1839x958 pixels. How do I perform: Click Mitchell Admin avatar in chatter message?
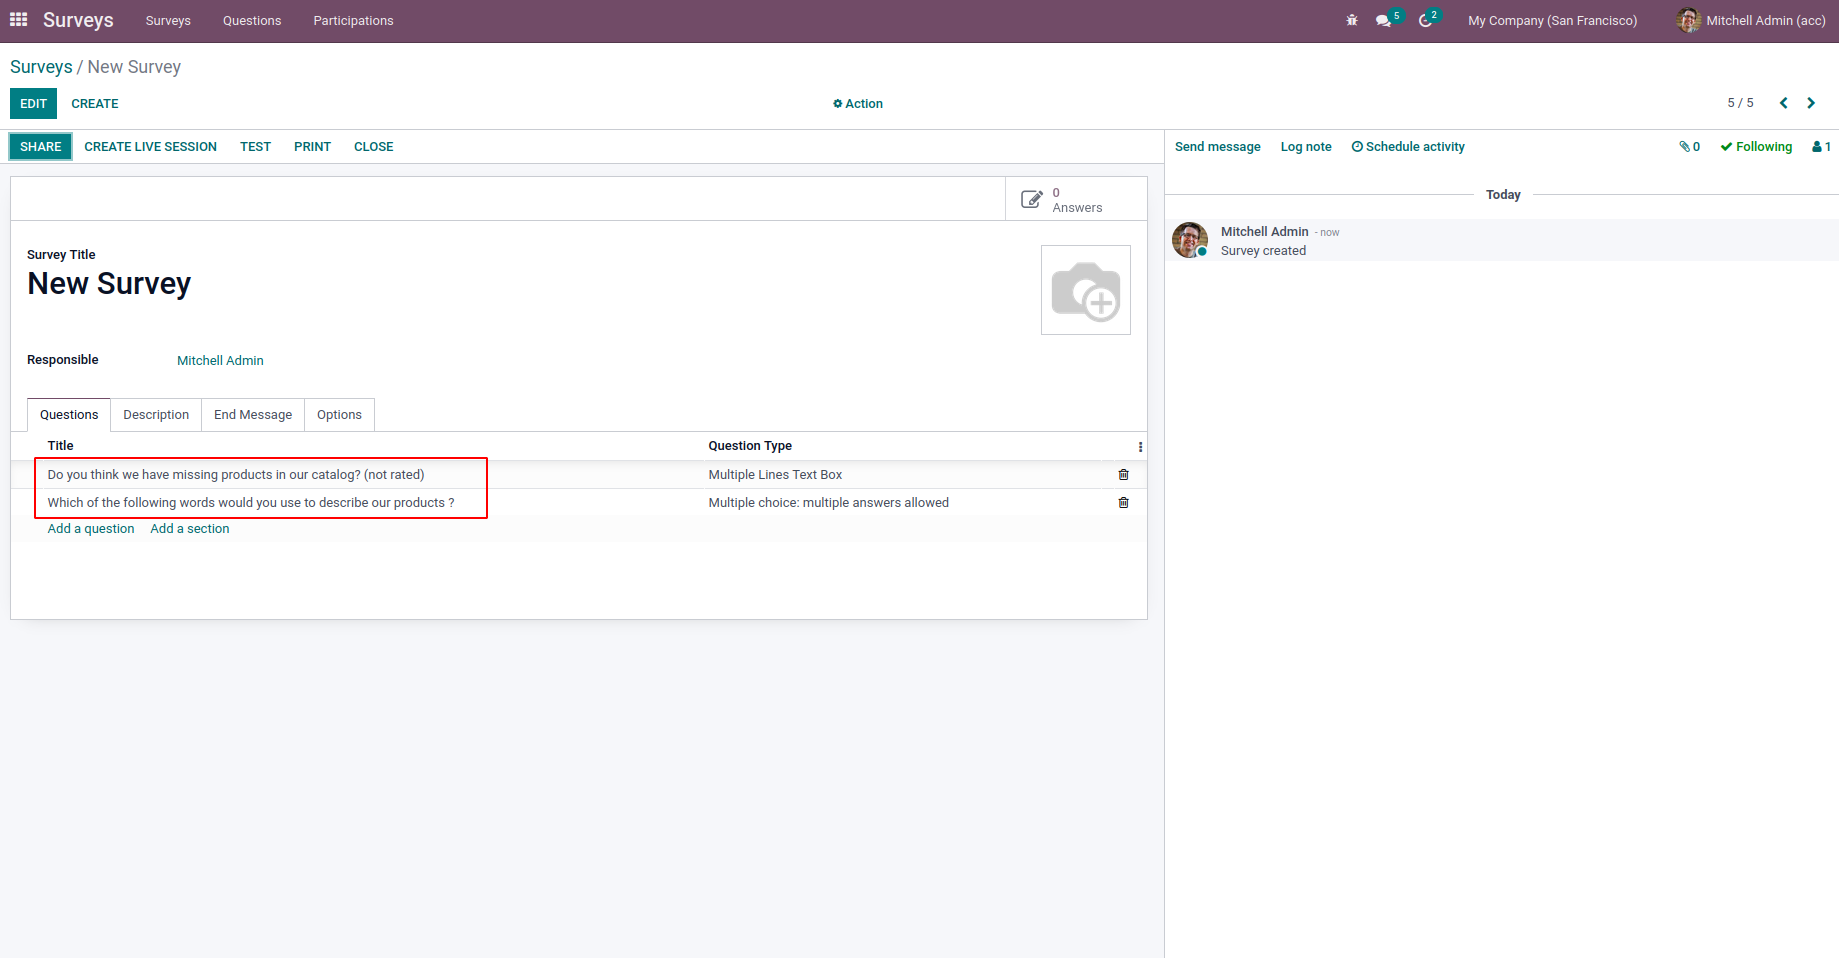[1190, 240]
